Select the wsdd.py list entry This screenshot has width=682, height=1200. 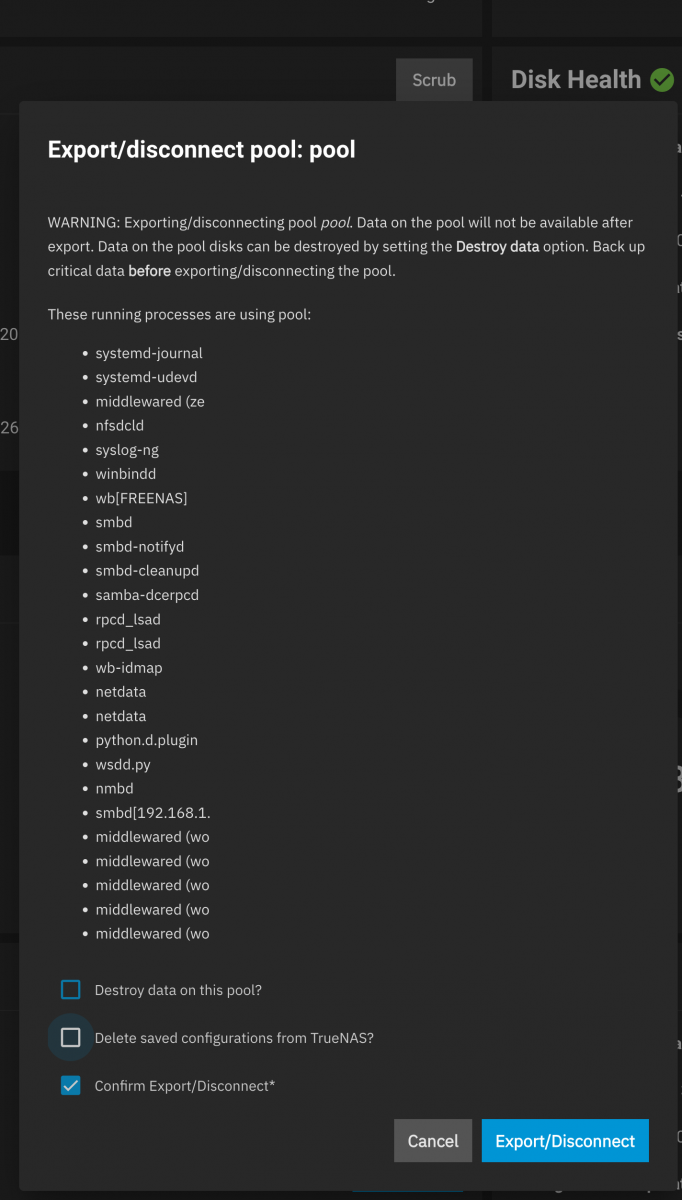tap(123, 764)
